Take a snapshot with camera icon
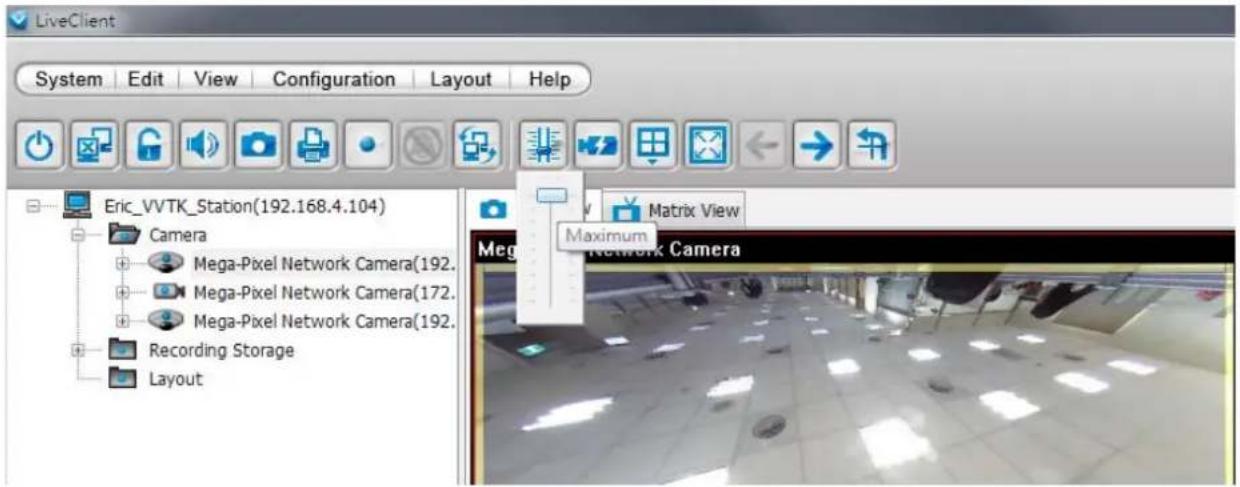Screen dimensions: 1240x487 click(258, 147)
